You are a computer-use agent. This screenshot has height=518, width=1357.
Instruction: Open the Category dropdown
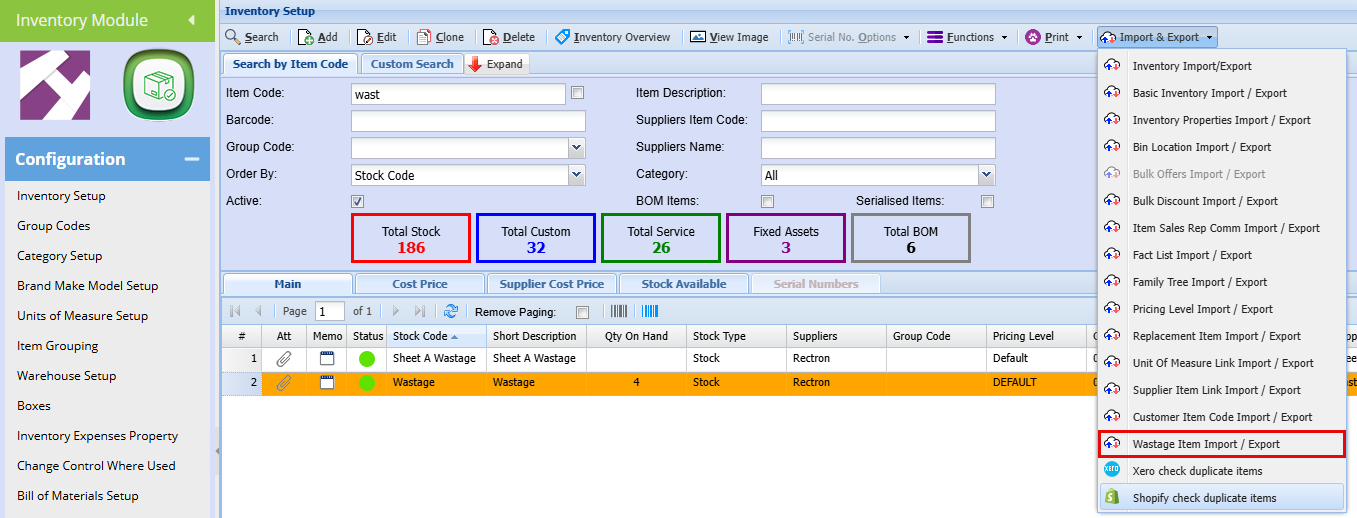(x=987, y=175)
